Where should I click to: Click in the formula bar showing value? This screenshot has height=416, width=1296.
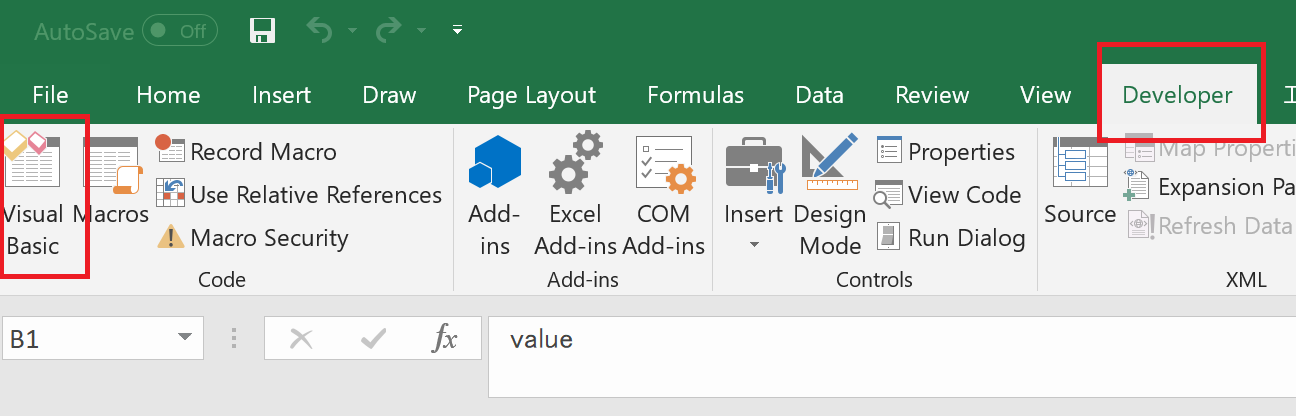(x=892, y=356)
